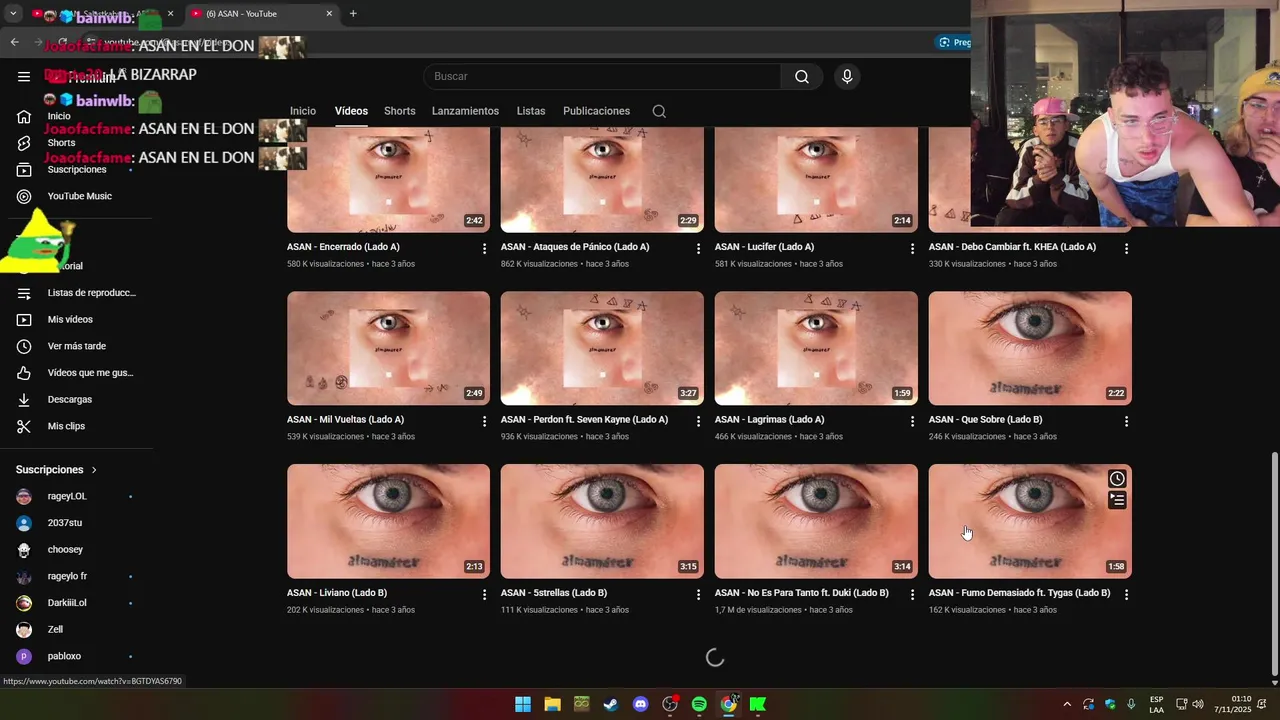Open options for ASAN - Encerrado video
This screenshot has height=720, width=1280.
[484, 248]
